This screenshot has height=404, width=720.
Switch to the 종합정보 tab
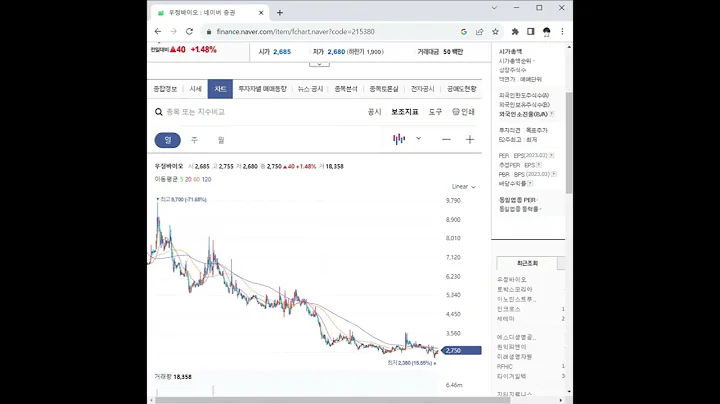(x=165, y=89)
